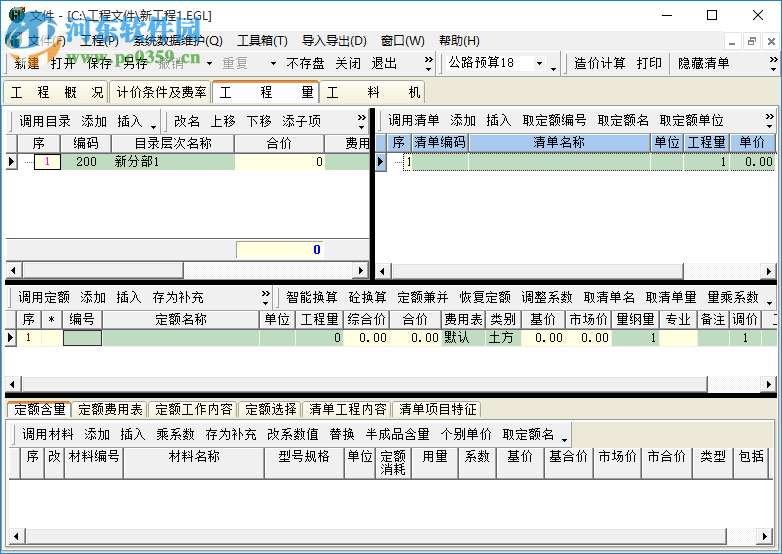This screenshot has height=554, width=782.
Task: Click 土方 category cell
Action: 503,338
